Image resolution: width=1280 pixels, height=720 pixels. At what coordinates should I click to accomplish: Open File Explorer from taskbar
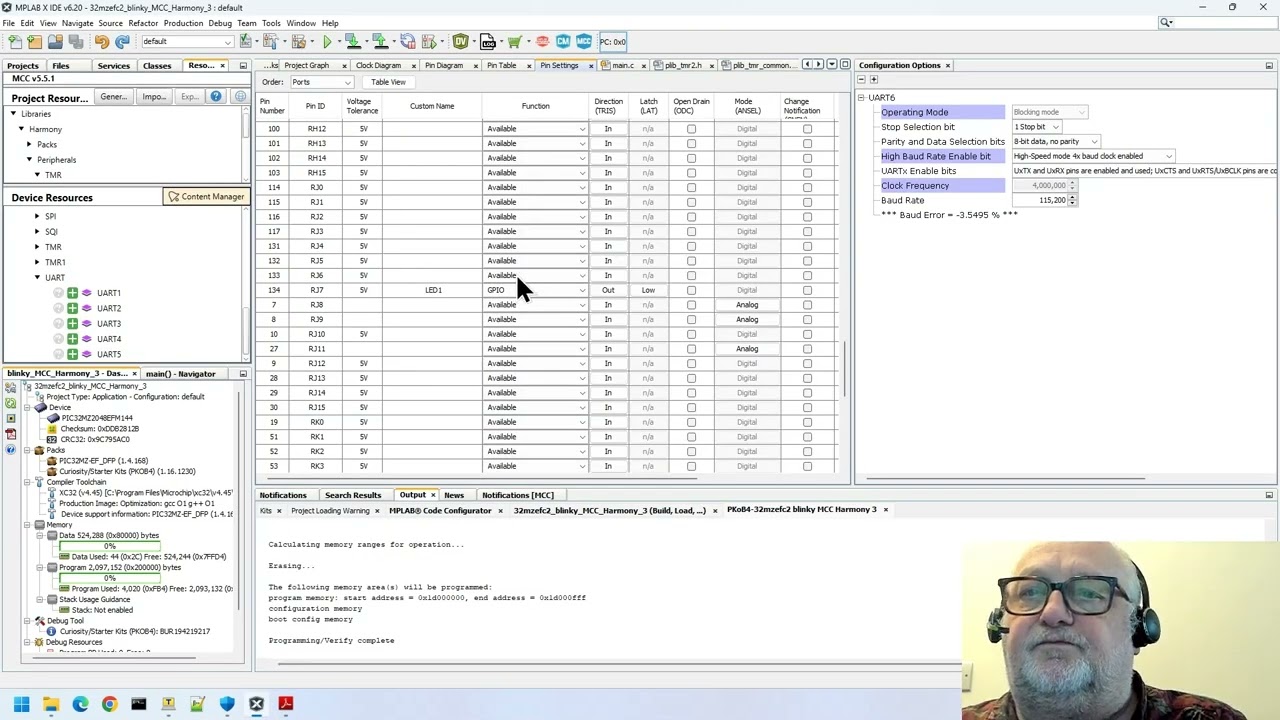click(x=51, y=704)
